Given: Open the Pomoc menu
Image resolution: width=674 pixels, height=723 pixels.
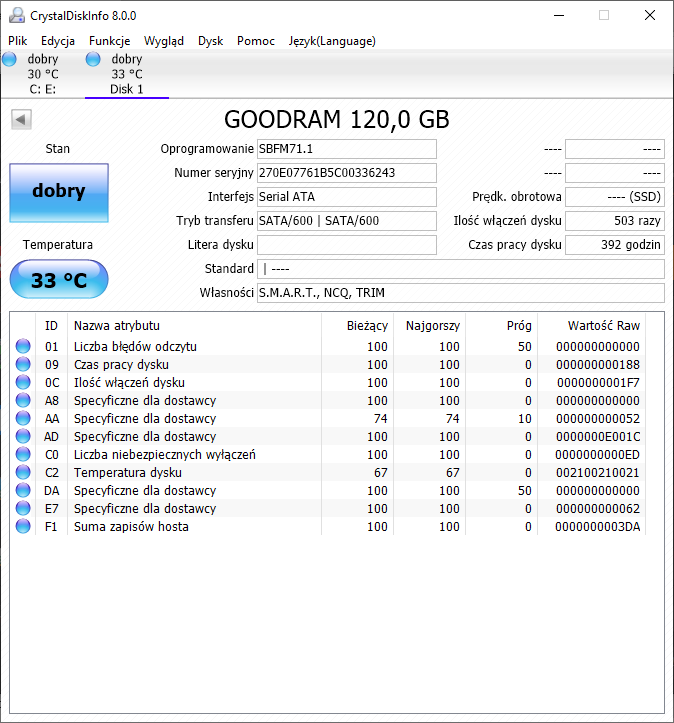Looking at the screenshot, I should [256, 41].
